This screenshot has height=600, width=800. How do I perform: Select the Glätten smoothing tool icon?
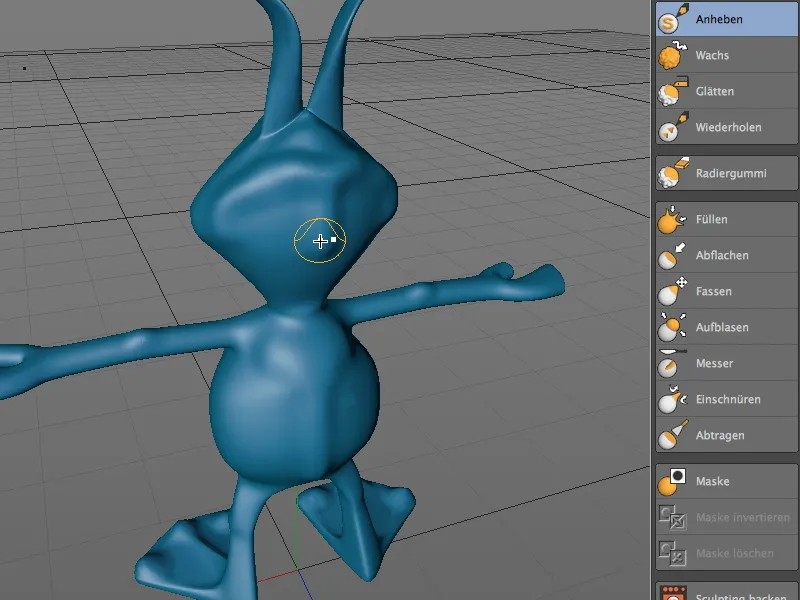(672, 91)
